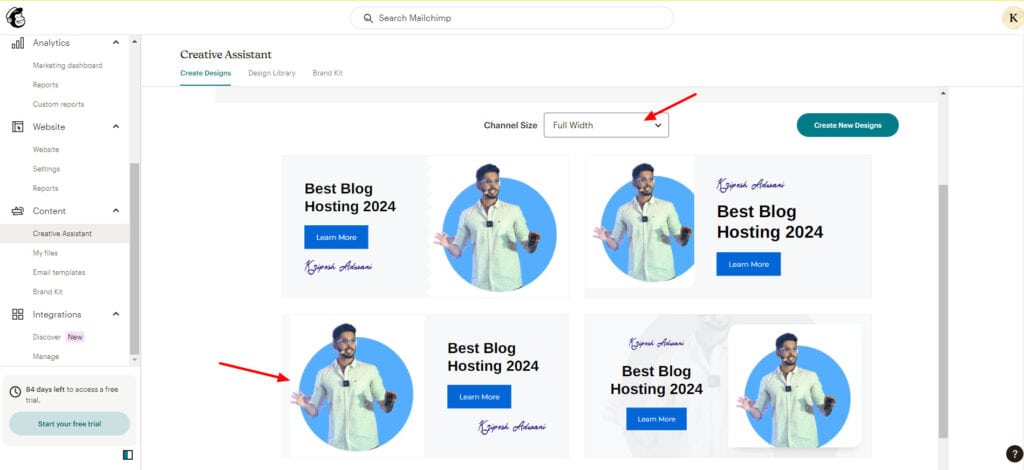Switch to the Brand Kit tab
This screenshot has height=470, width=1024.
328,73
